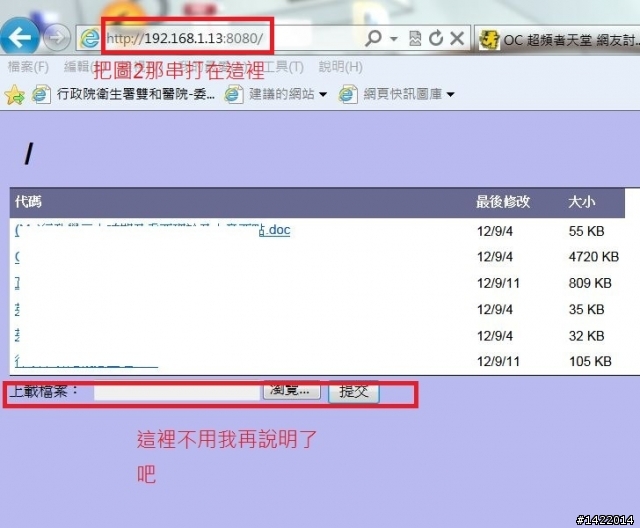Screen dimensions: 640x528
Task: Sort by the 大小 column header
Action: [x=582, y=202]
